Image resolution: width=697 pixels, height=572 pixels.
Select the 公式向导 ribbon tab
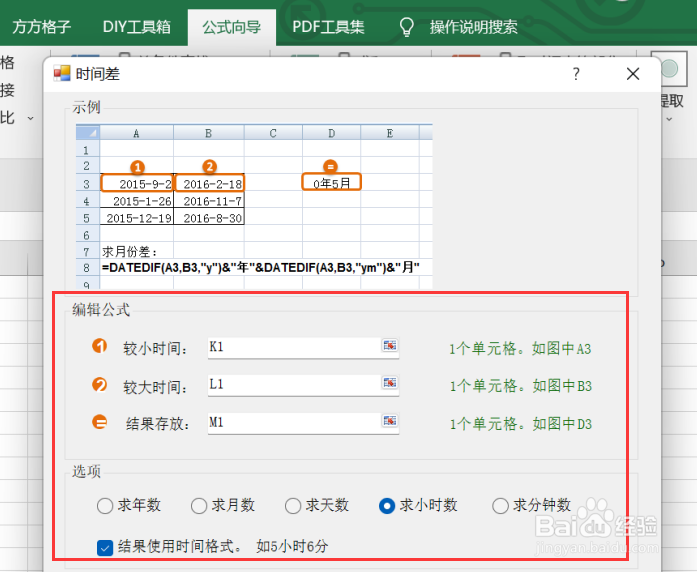(x=232, y=27)
